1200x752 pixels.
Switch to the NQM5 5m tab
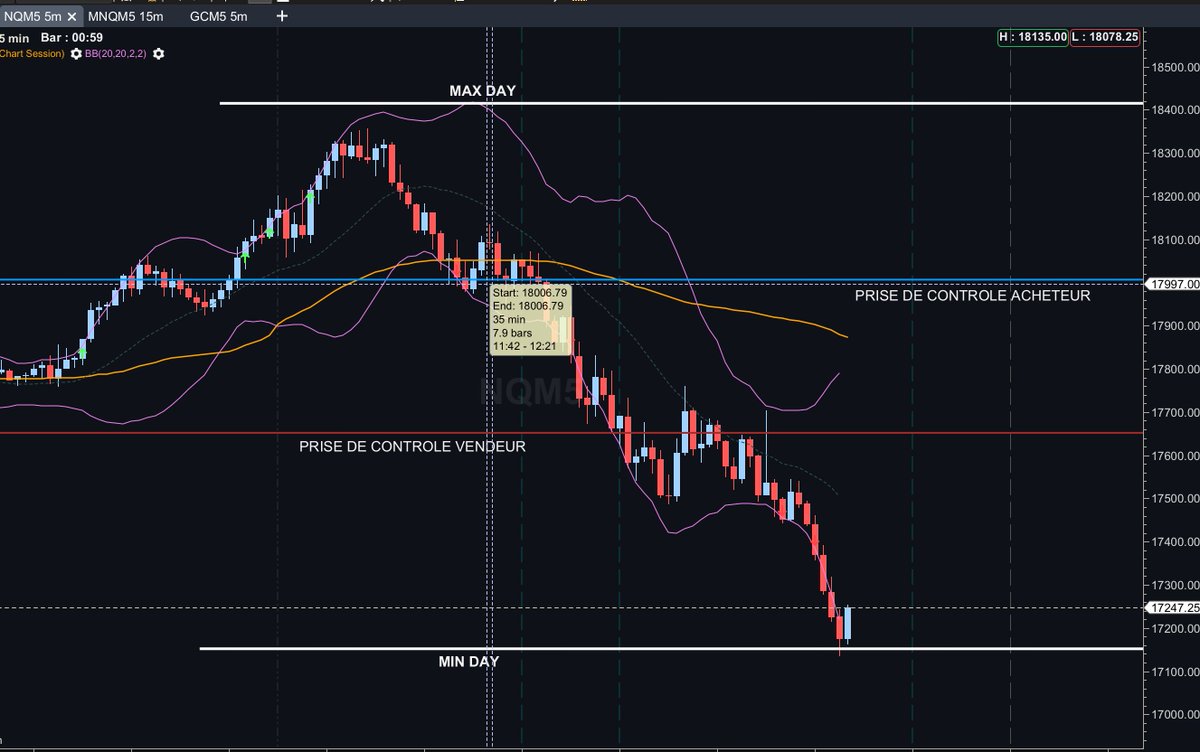pos(31,16)
